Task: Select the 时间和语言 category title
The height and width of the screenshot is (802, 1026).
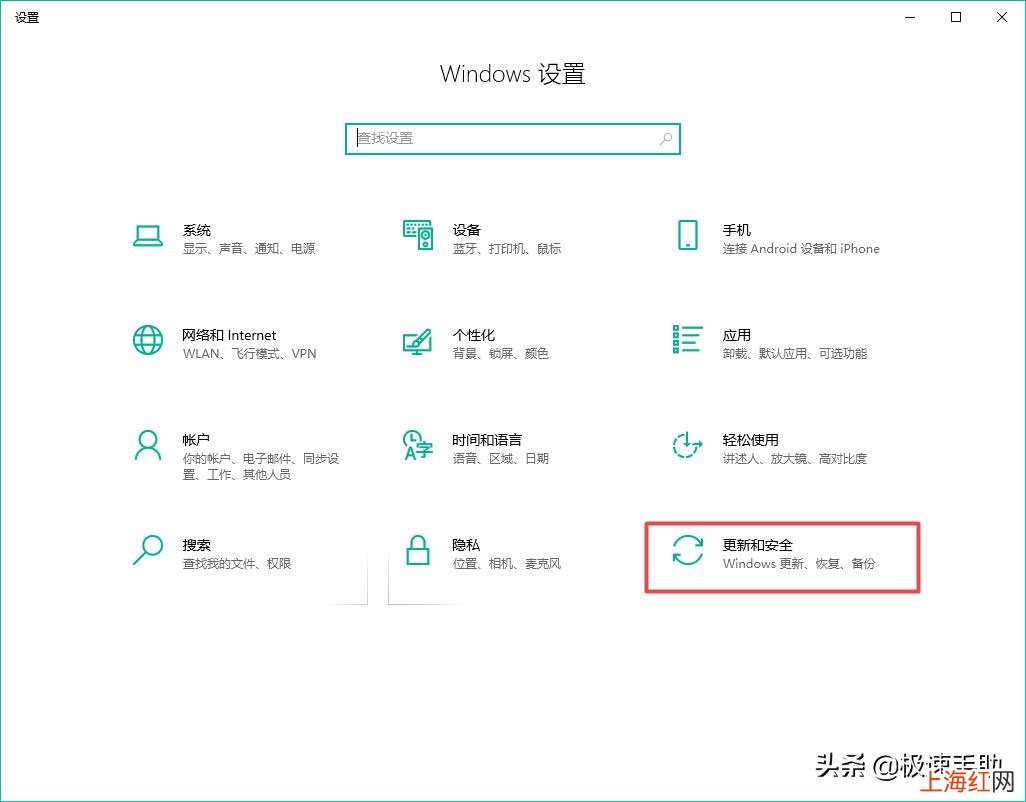Action: coord(487,440)
